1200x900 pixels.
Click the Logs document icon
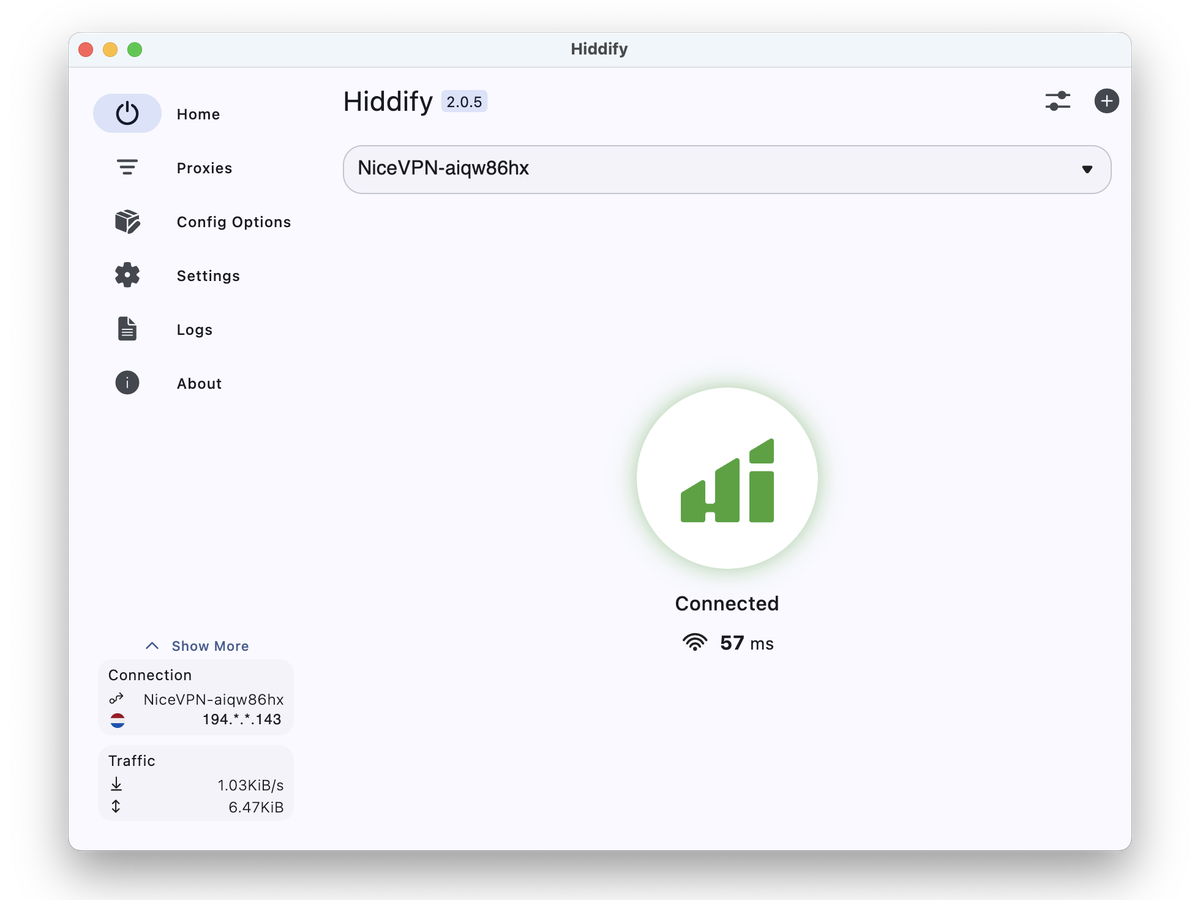click(x=127, y=329)
